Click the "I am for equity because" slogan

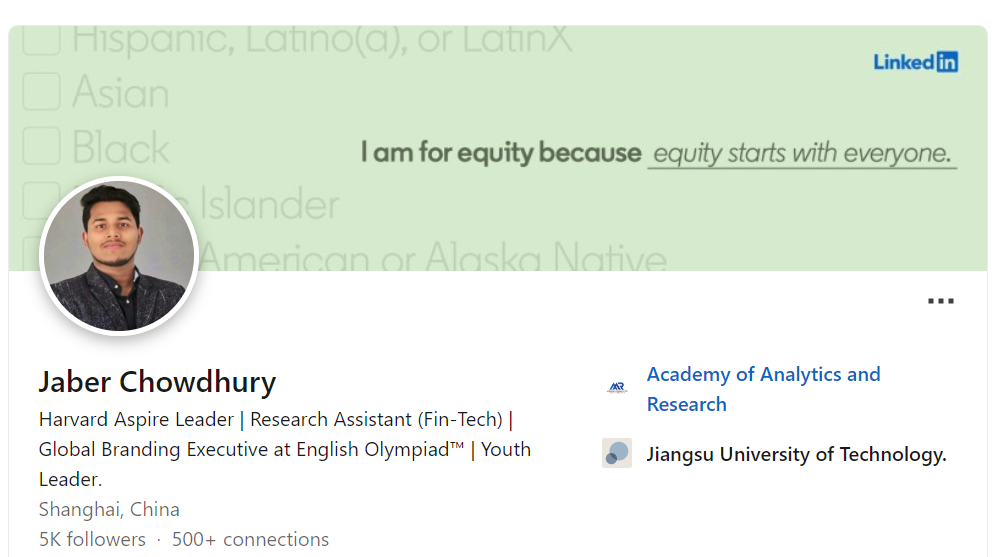pos(501,153)
